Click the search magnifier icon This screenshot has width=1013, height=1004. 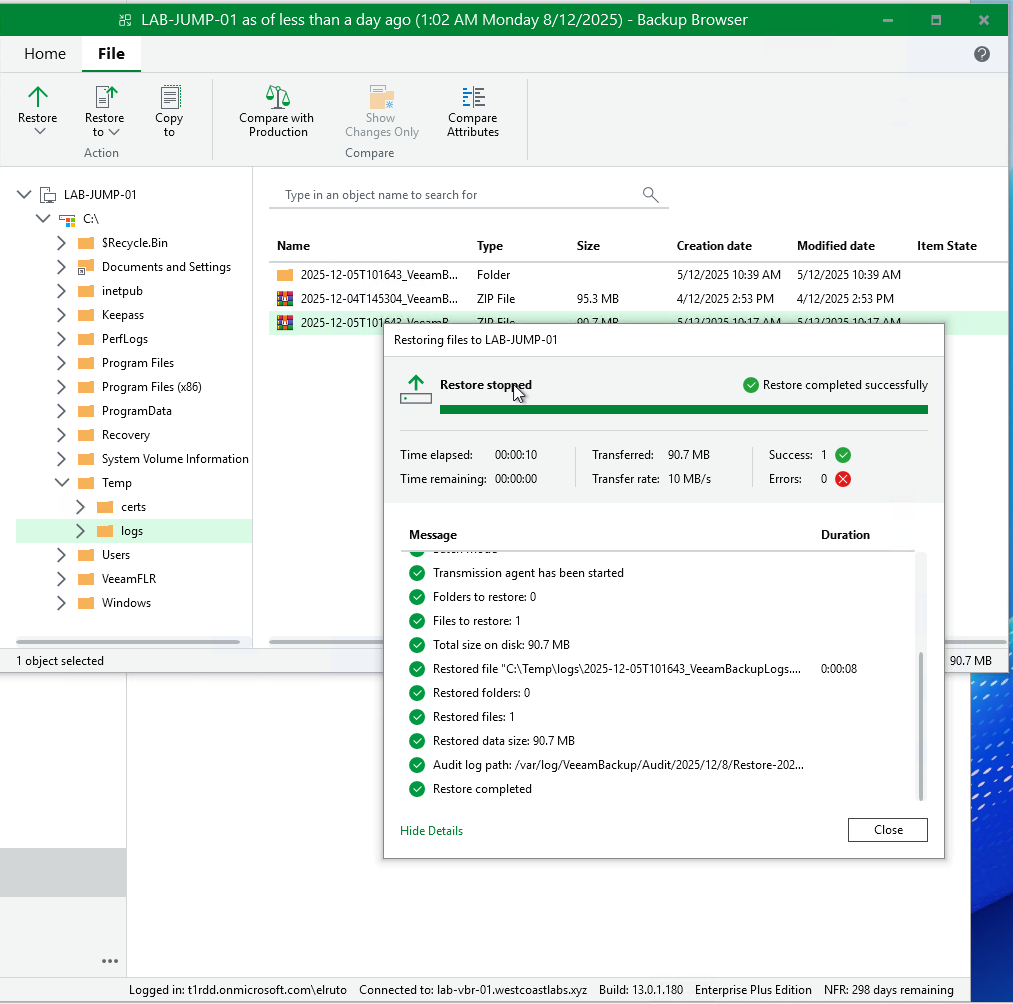(651, 195)
